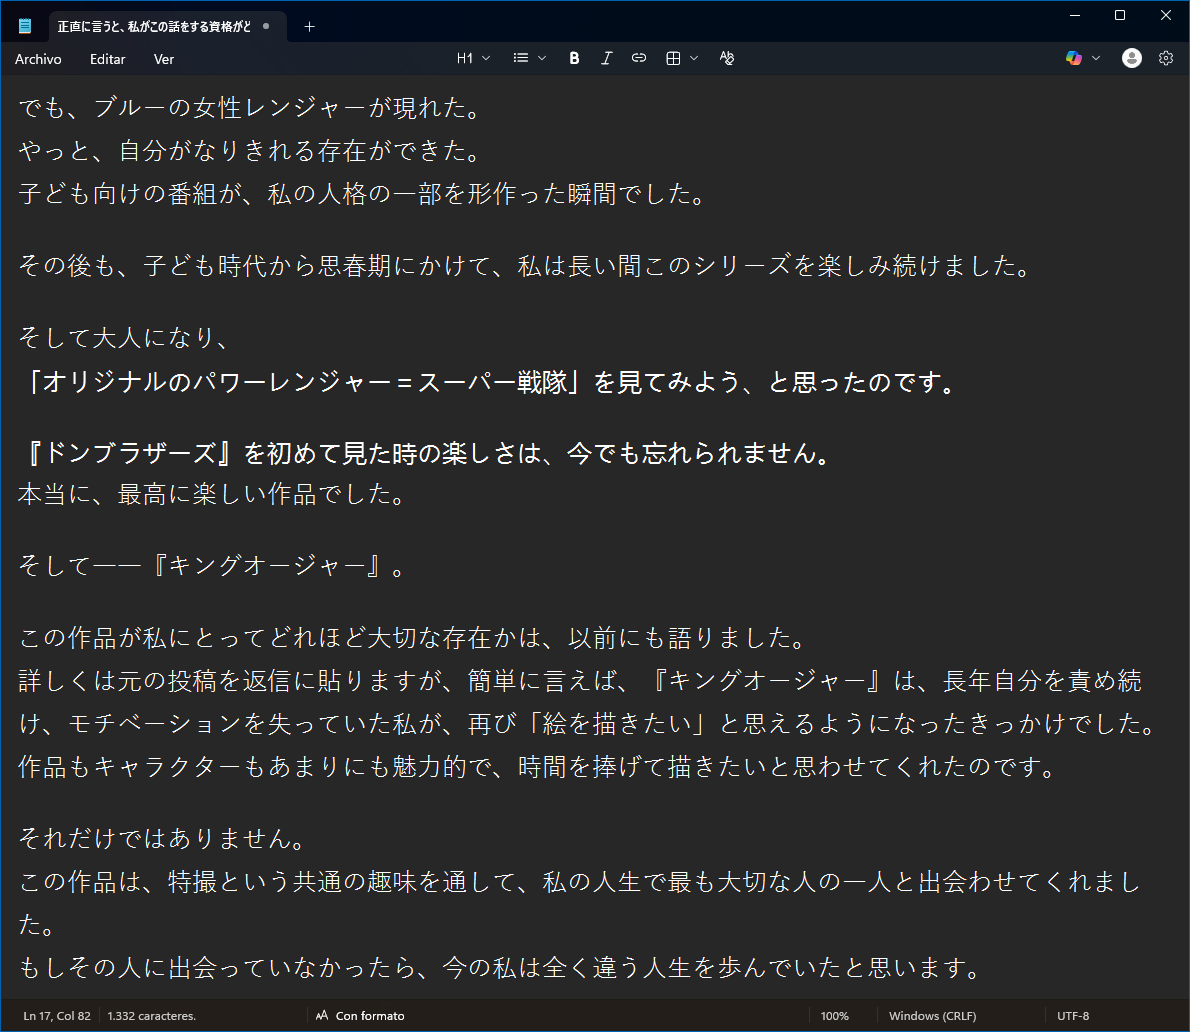1190x1032 pixels.
Task: Open the Ver menu for view options
Action: coord(163,58)
